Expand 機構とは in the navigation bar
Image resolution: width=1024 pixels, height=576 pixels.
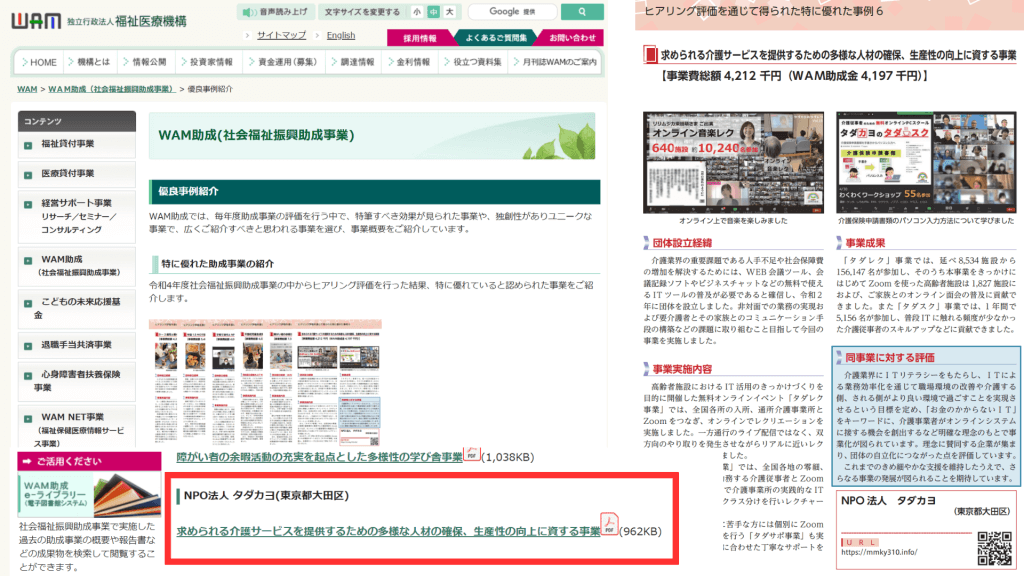(x=93, y=62)
